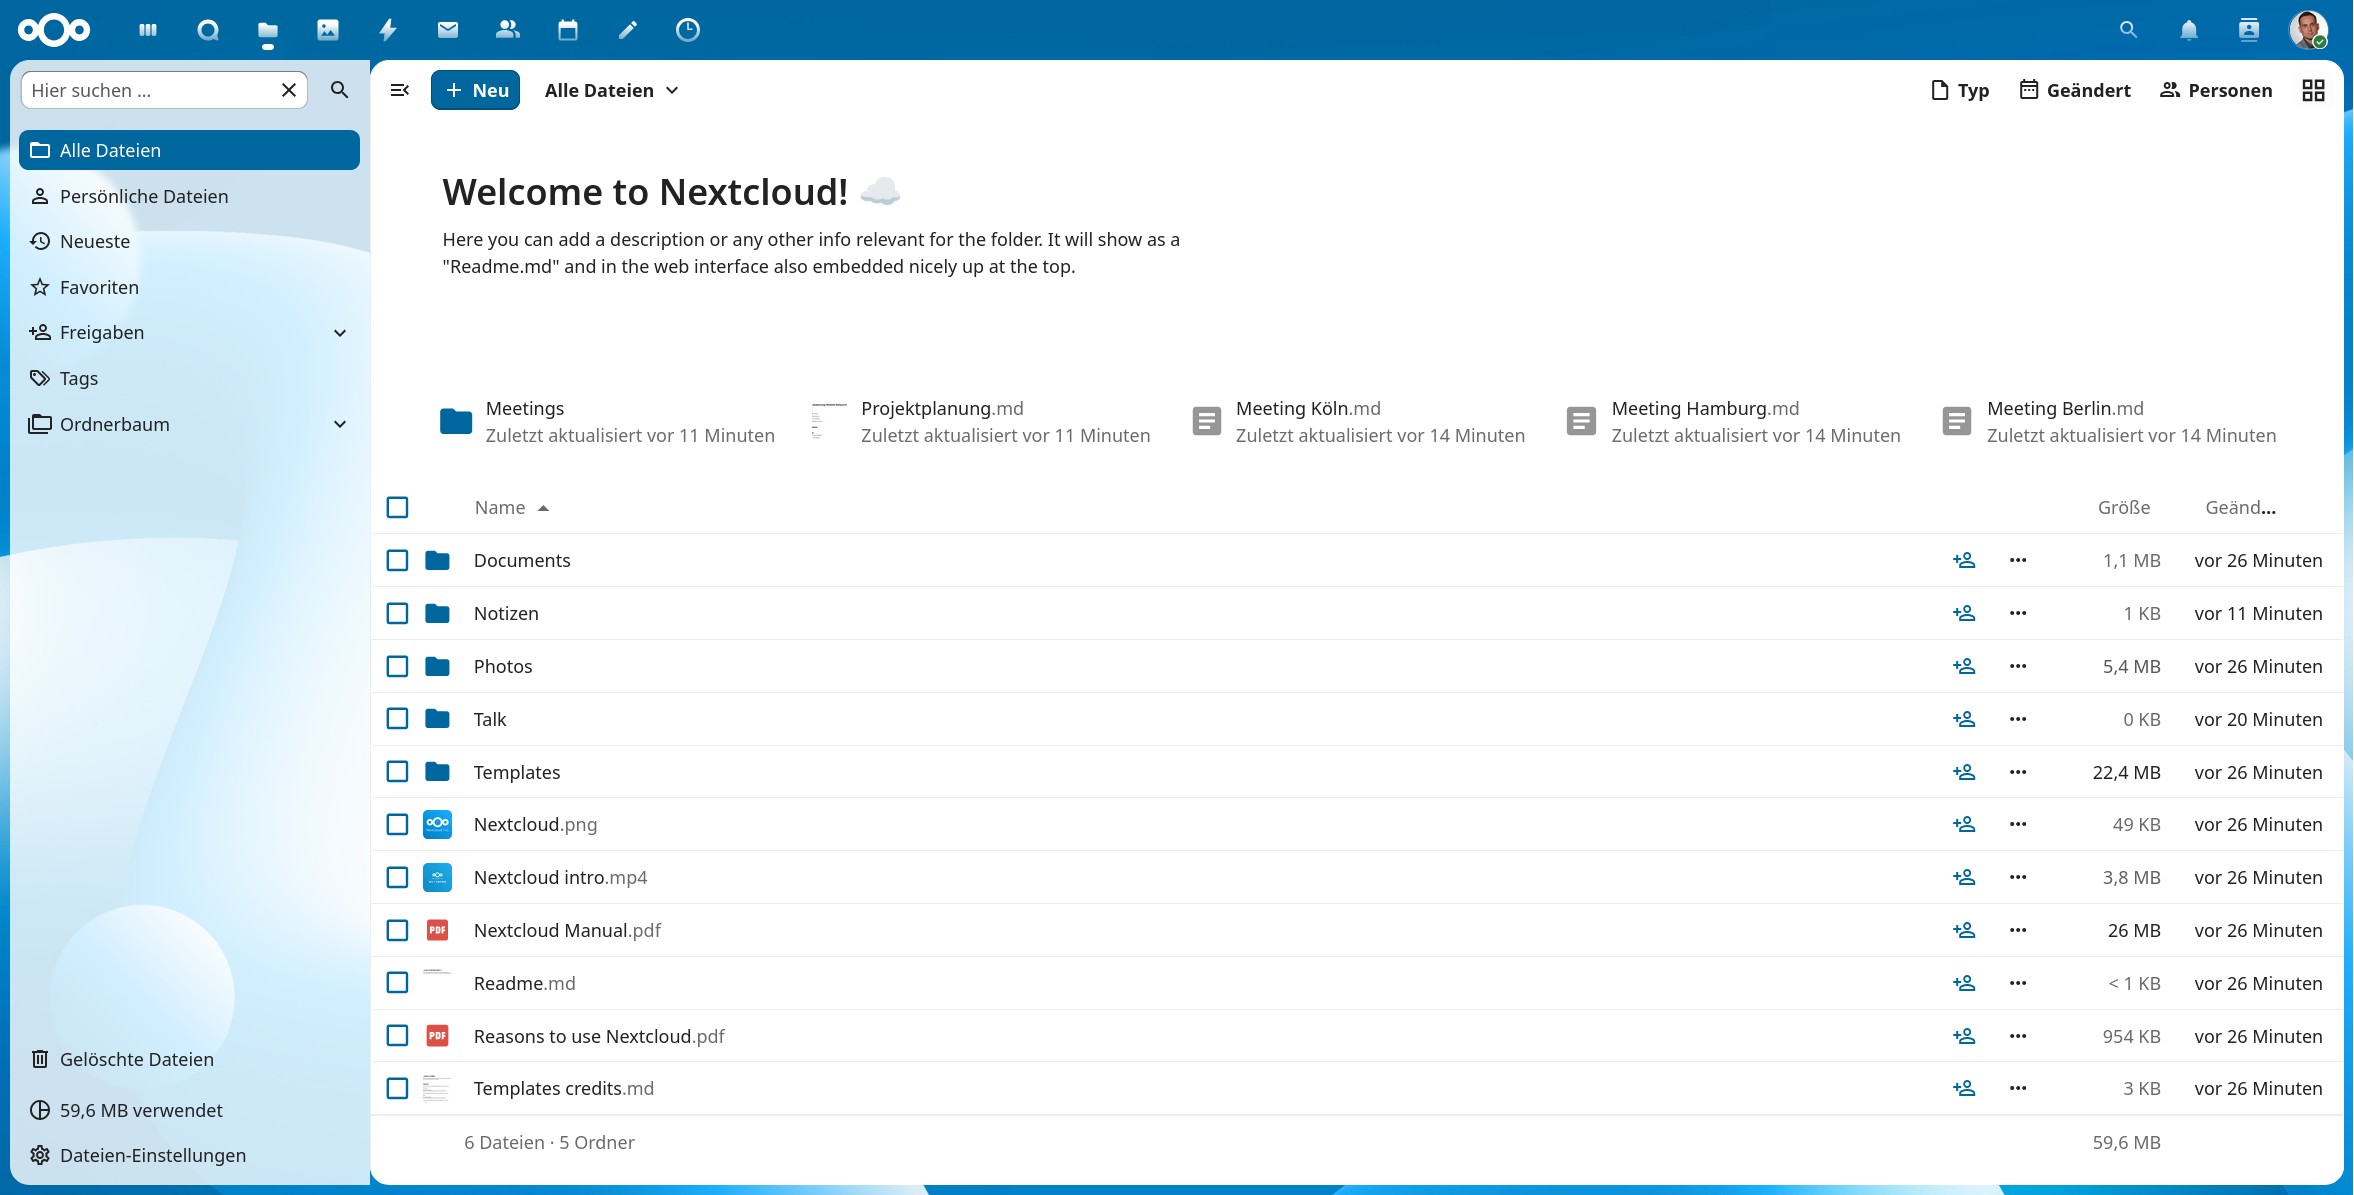Select the Talk folder checkbox

[x=397, y=719]
